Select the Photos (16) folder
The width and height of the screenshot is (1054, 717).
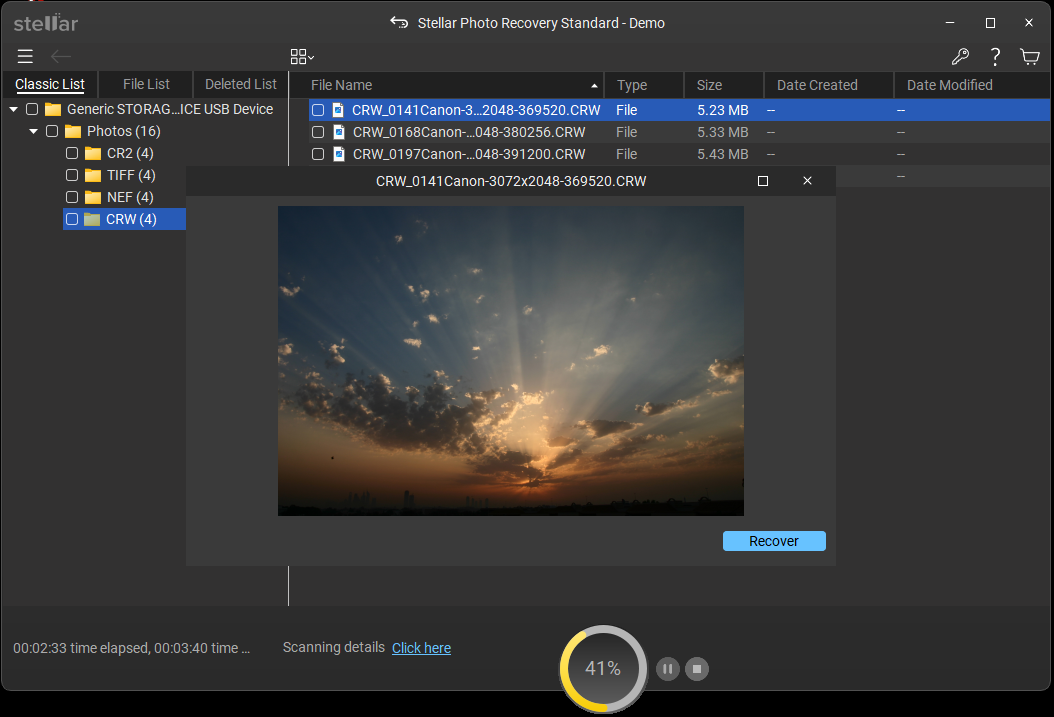tap(124, 131)
